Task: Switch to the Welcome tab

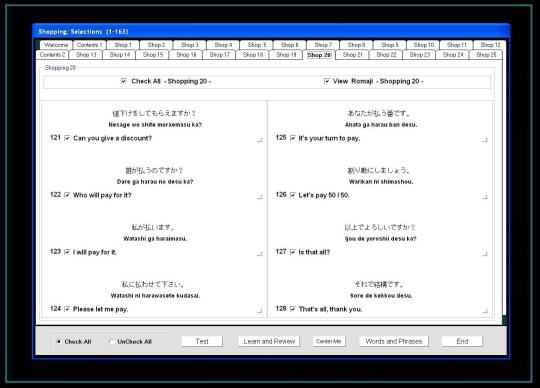Action: click(x=56, y=45)
